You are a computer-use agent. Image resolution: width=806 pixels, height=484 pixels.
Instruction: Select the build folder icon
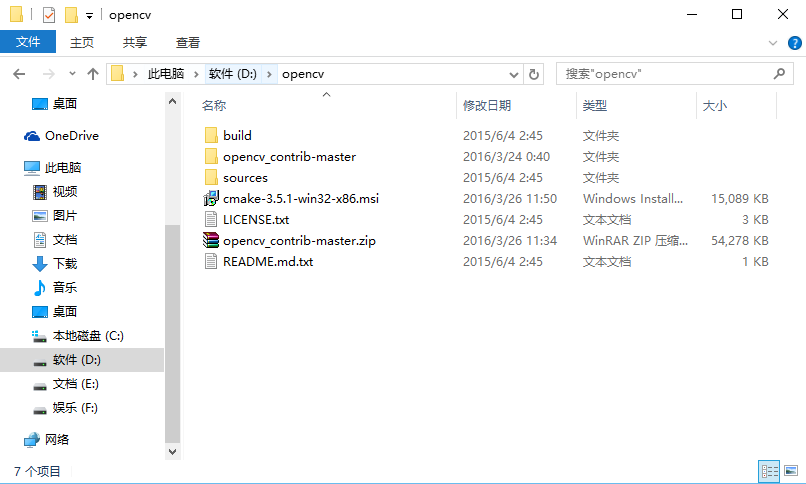(211, 135)
